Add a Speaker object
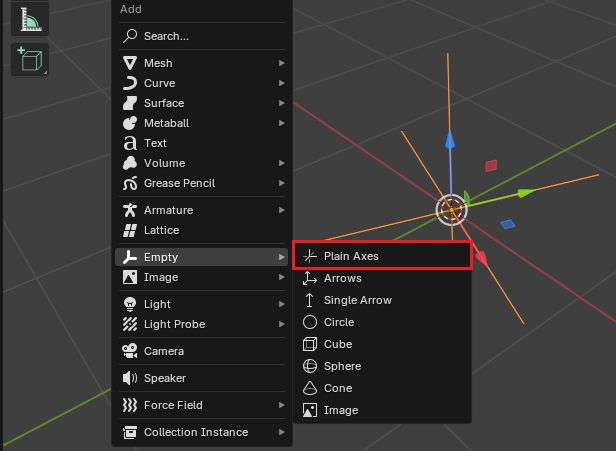The height and width of the screenshot is (451, 616). click(x=202, y=378)
